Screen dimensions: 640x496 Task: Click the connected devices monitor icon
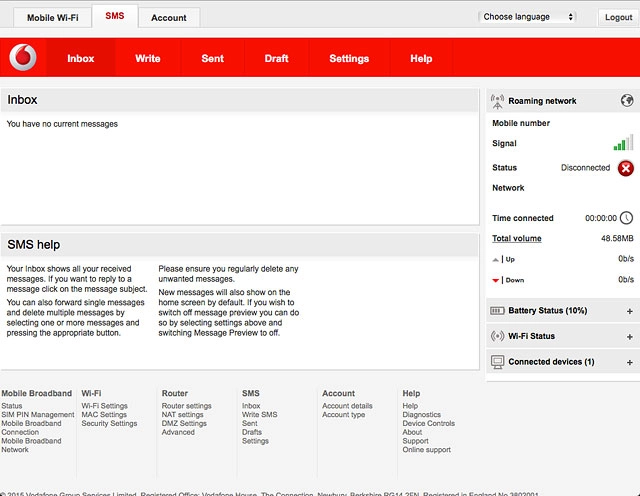(x=498, y=361)
